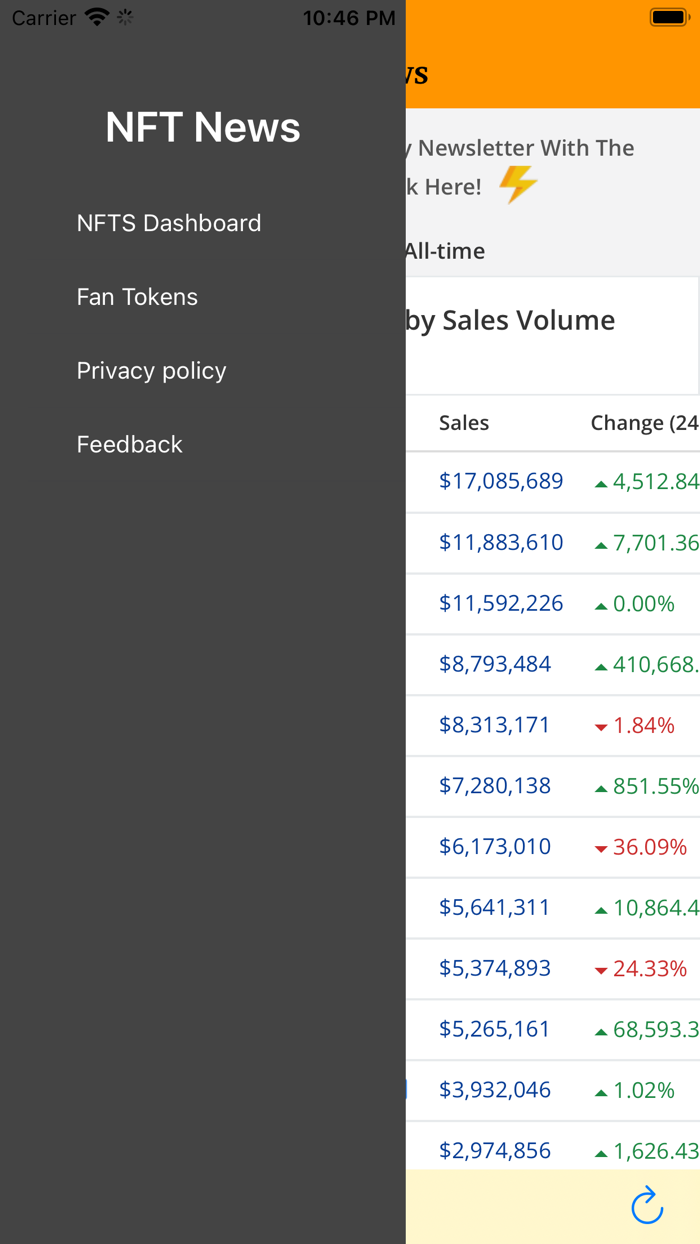Screen dimensions: 700x1244
Task: Tap the refresh icon at bottom right
Action: pyautogui.click(x=647, y=1206)
